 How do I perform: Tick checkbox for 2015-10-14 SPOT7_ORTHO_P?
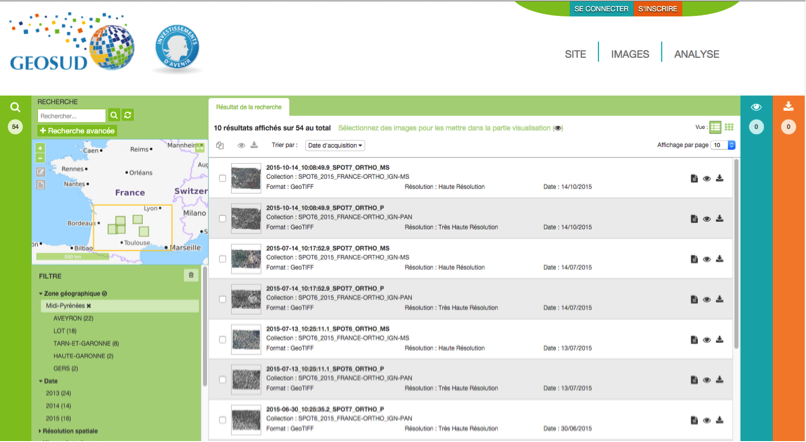tap(223, 218)
